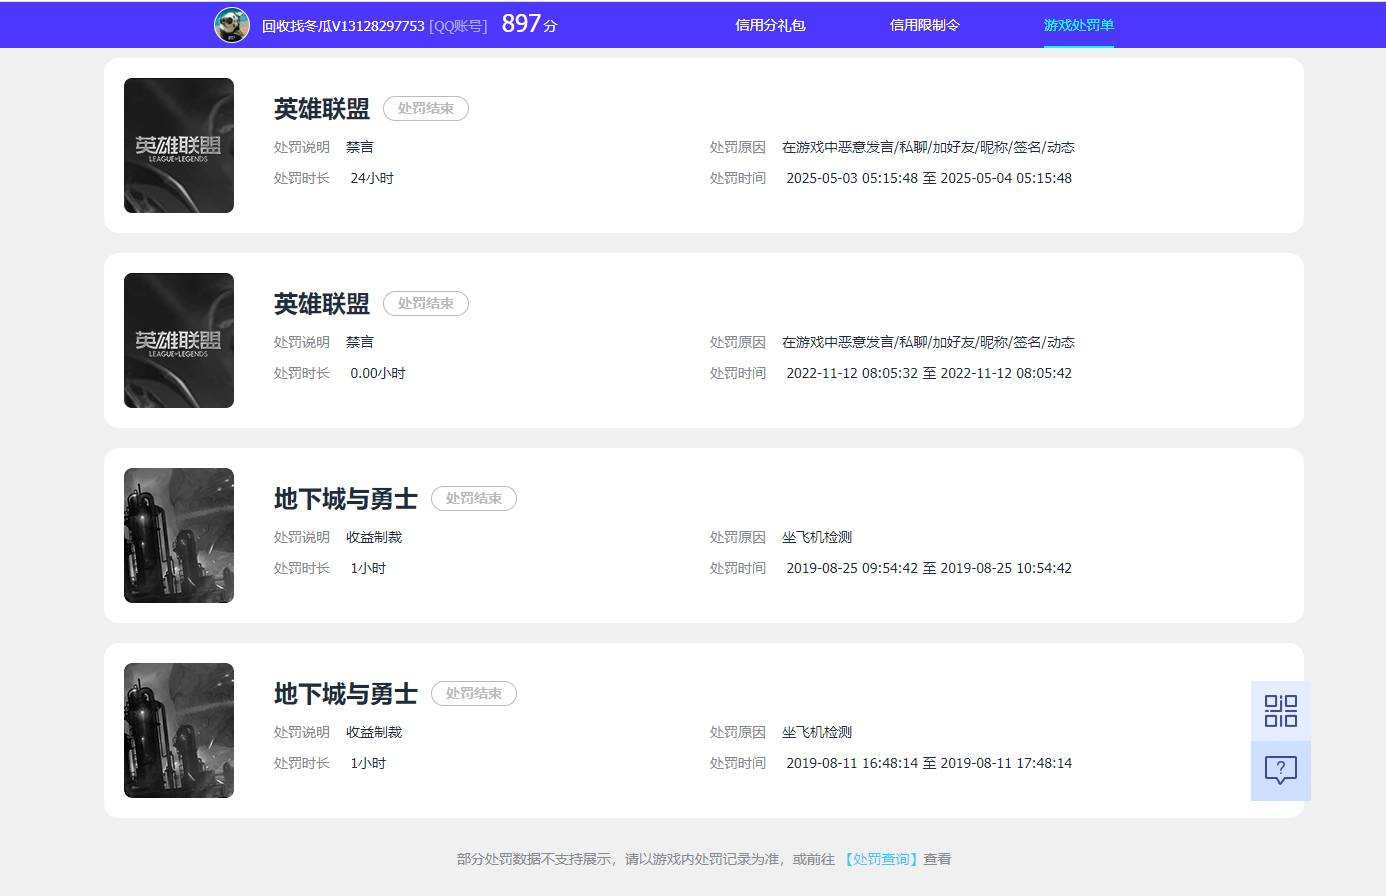The image size is (1386, 896).
Task: Switch to the 信用限制令 tab
Action: click(925, 25)
